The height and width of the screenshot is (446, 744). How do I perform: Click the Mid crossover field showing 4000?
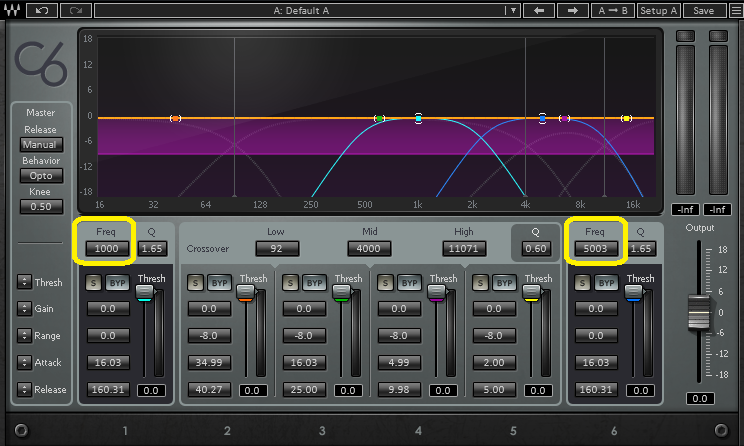click(x=369, y=247)
